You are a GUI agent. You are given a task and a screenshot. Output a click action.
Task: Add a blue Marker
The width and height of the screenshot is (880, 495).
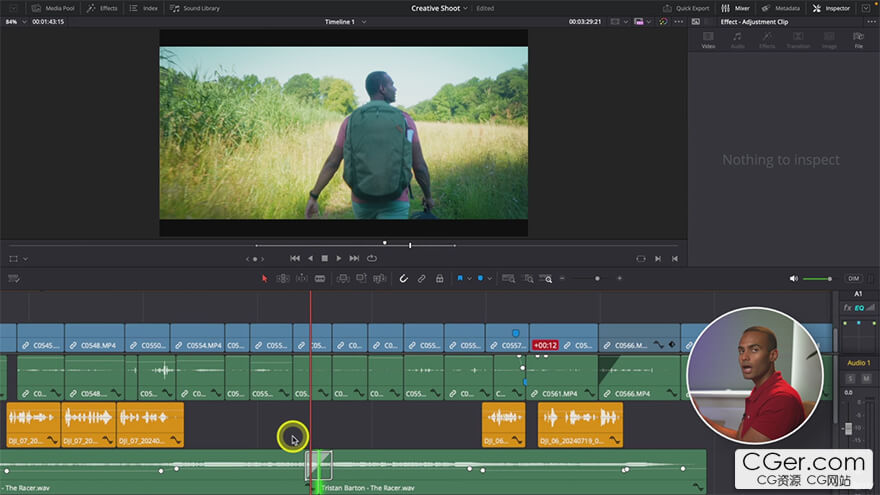pos(480,278)
